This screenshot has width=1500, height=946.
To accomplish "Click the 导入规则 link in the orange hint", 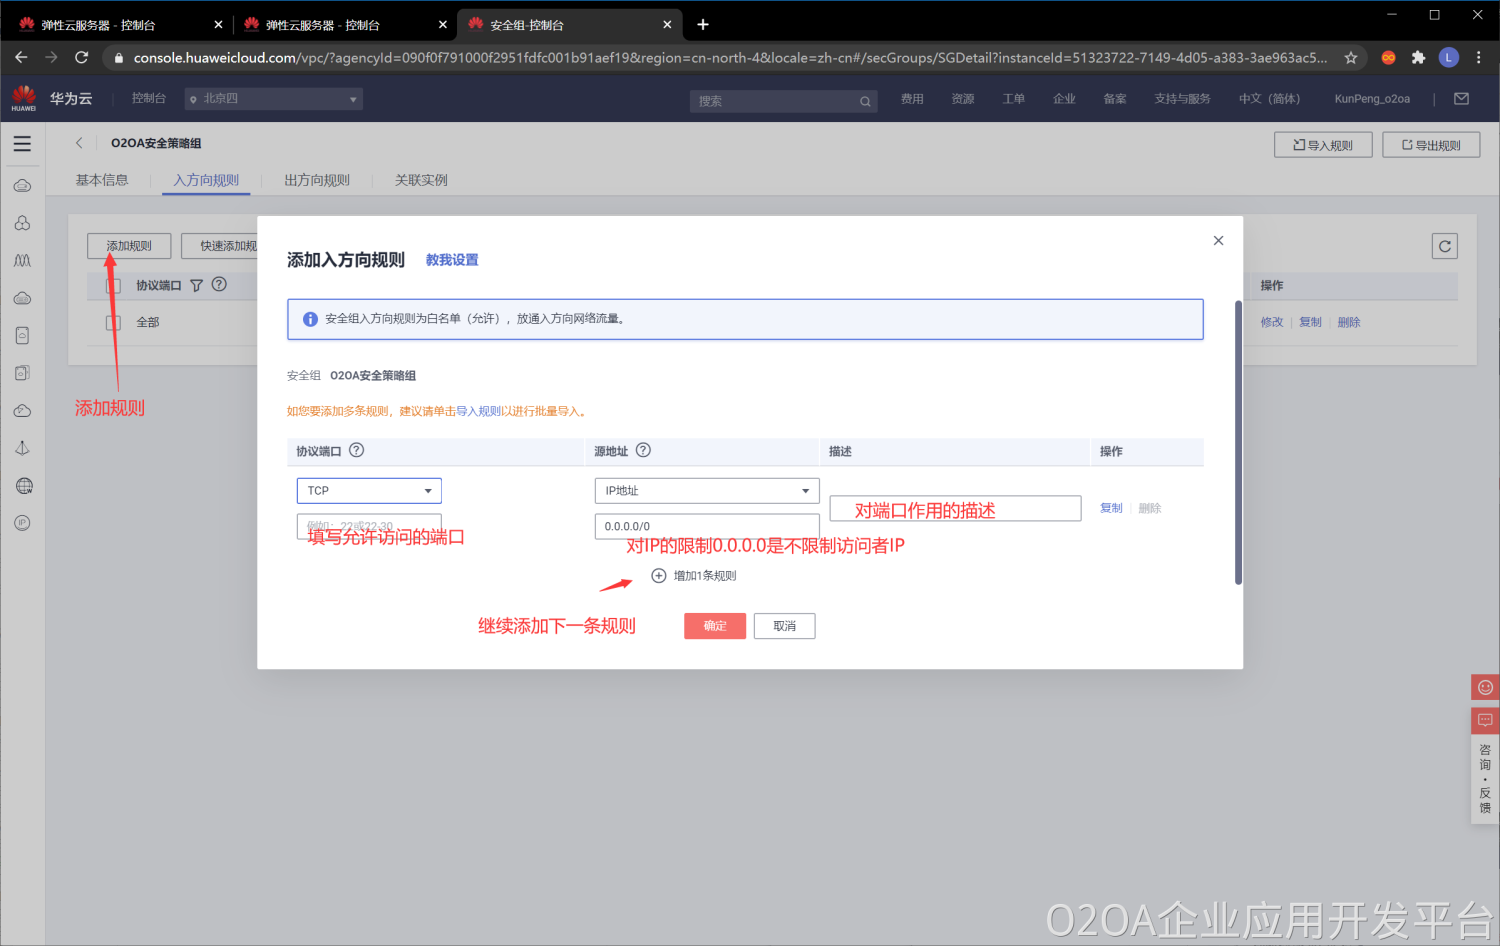I will point(478,411).
